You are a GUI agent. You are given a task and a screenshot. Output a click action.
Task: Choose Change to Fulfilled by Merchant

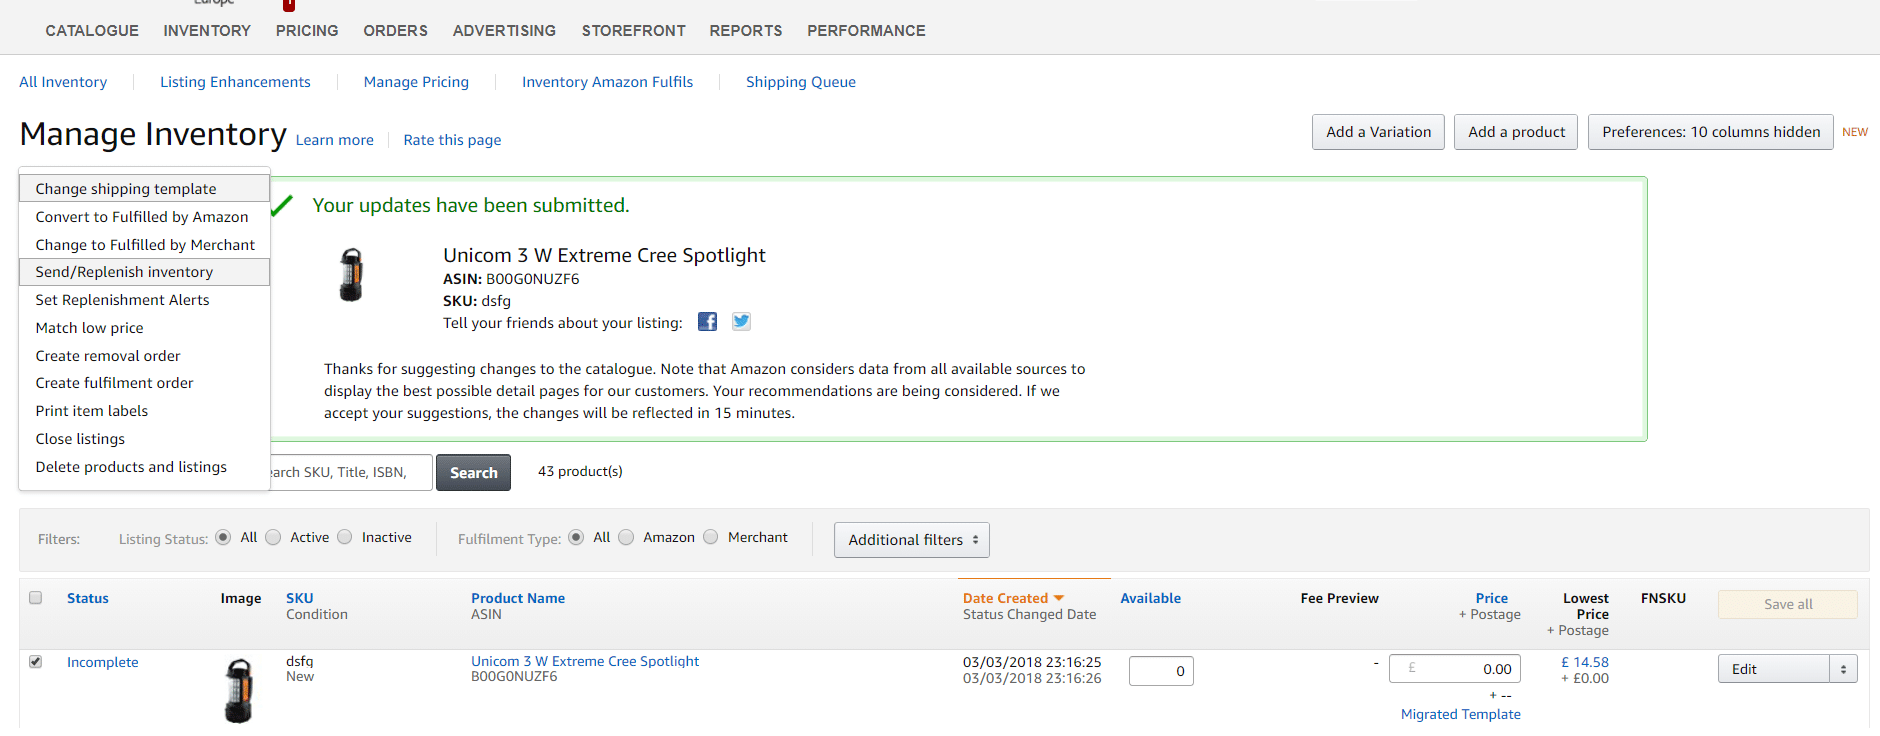[x=145, y=244]
